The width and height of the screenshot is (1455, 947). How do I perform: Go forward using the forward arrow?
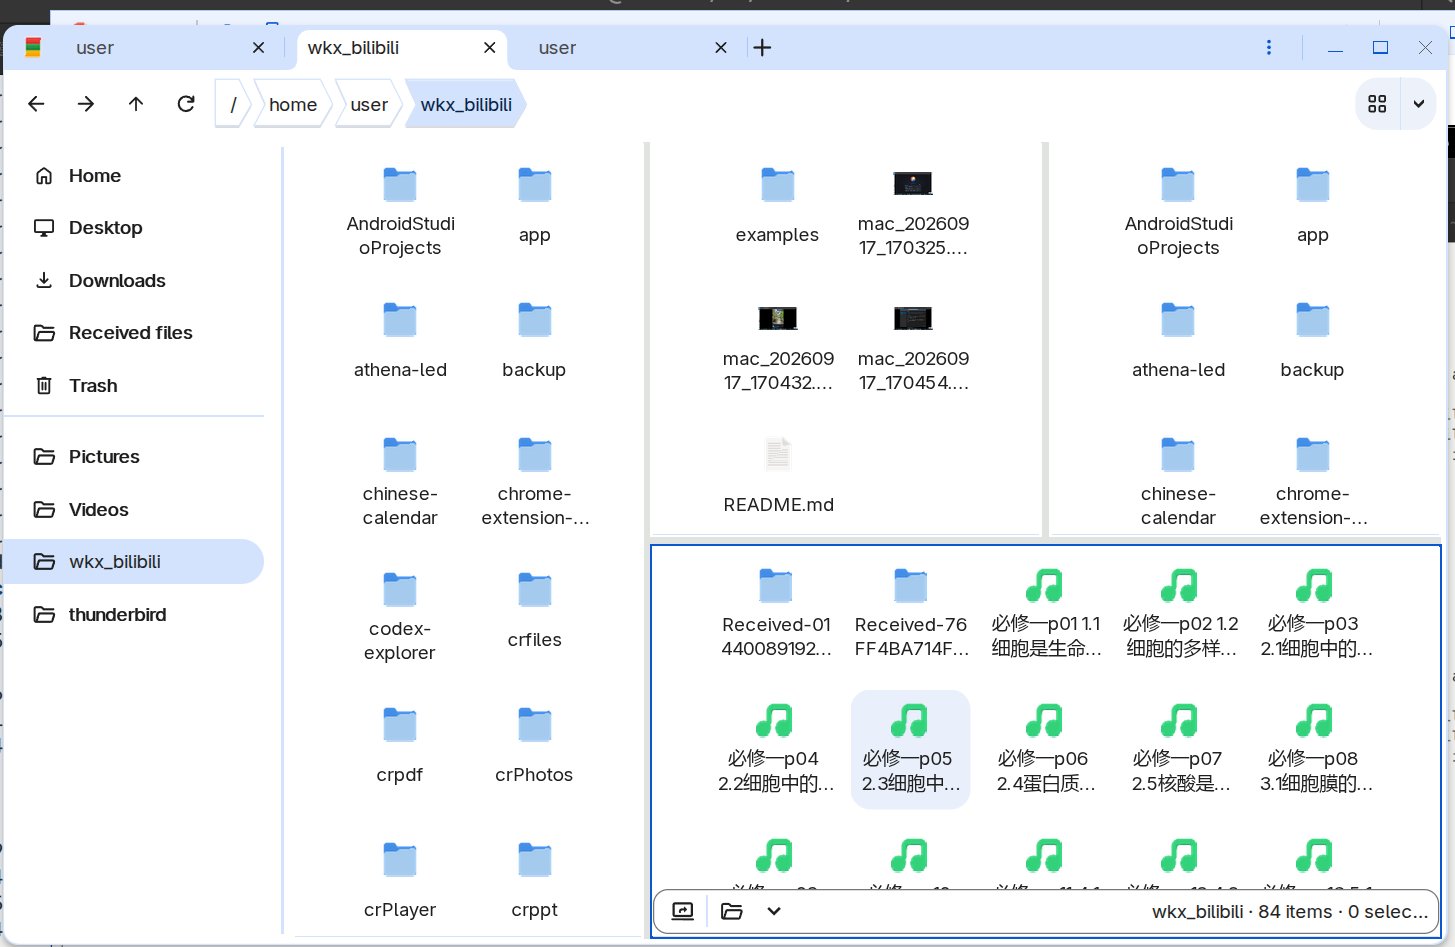coord(86,104)
